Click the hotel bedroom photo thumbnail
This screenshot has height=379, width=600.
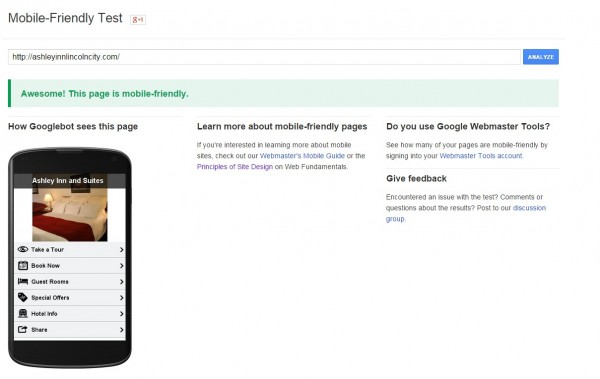70,214
